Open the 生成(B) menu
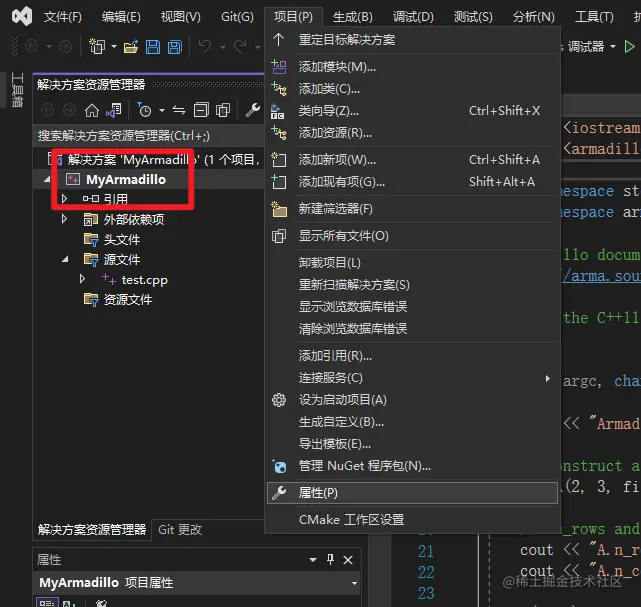The width and height of the screenshot is (641, 607). coord(352,17)
